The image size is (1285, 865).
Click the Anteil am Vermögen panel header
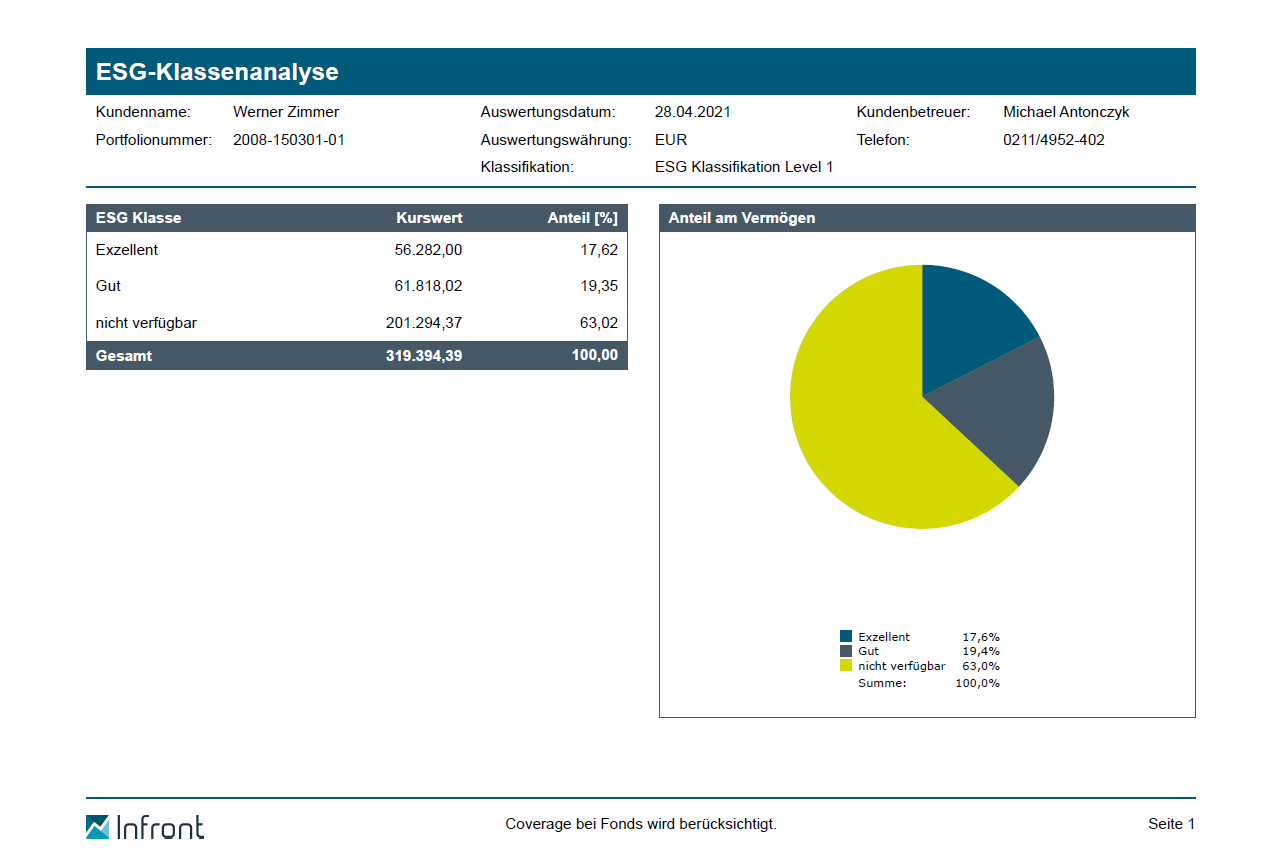tap(741, 218)
